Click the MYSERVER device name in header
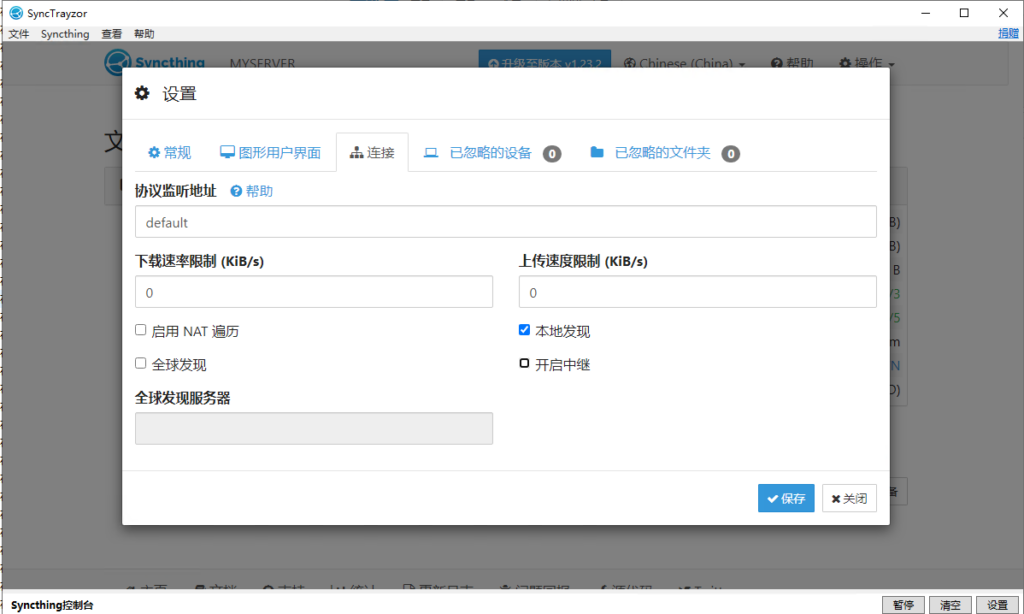 pyautogui.click(x=263, y=63)
